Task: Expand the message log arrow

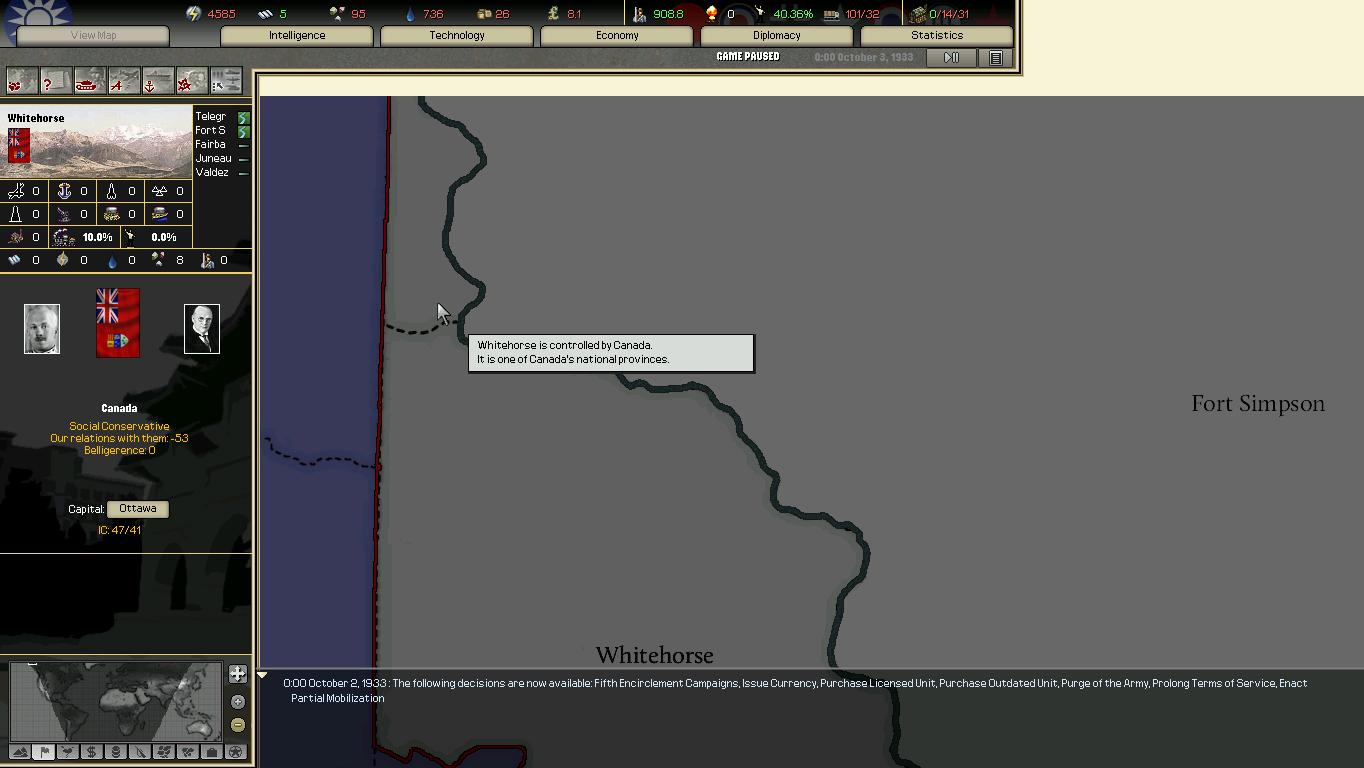Action: [262, 677]
